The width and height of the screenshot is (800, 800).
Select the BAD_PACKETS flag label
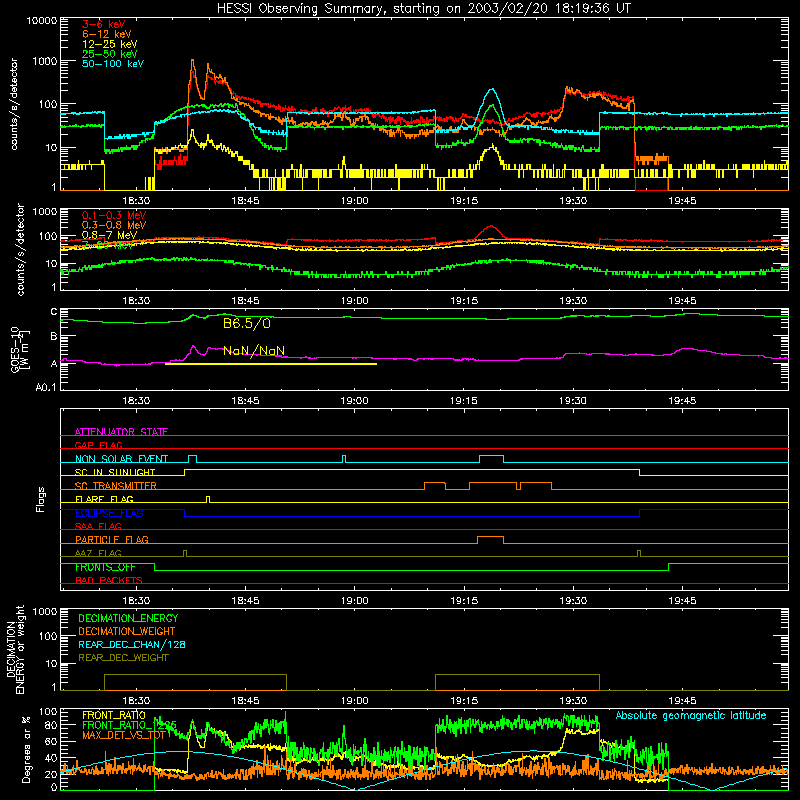point(109,580)
